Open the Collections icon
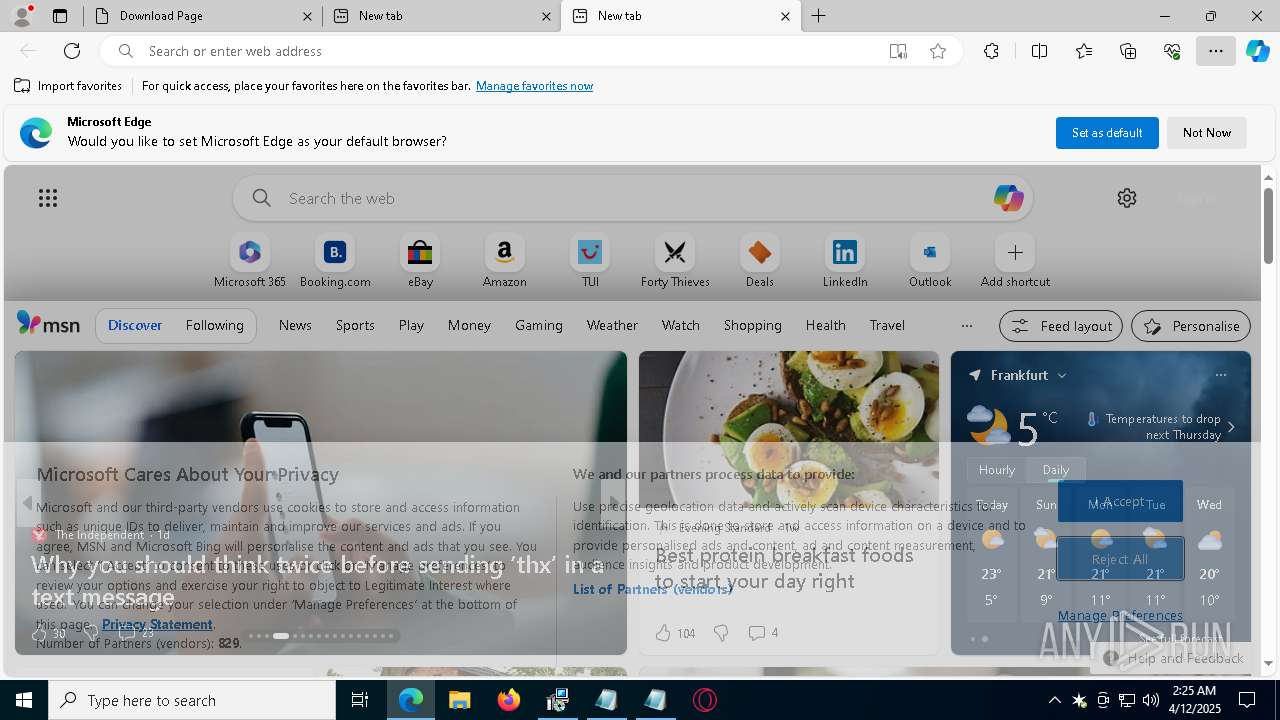Screen dimensions: 1280x720 1128,51
